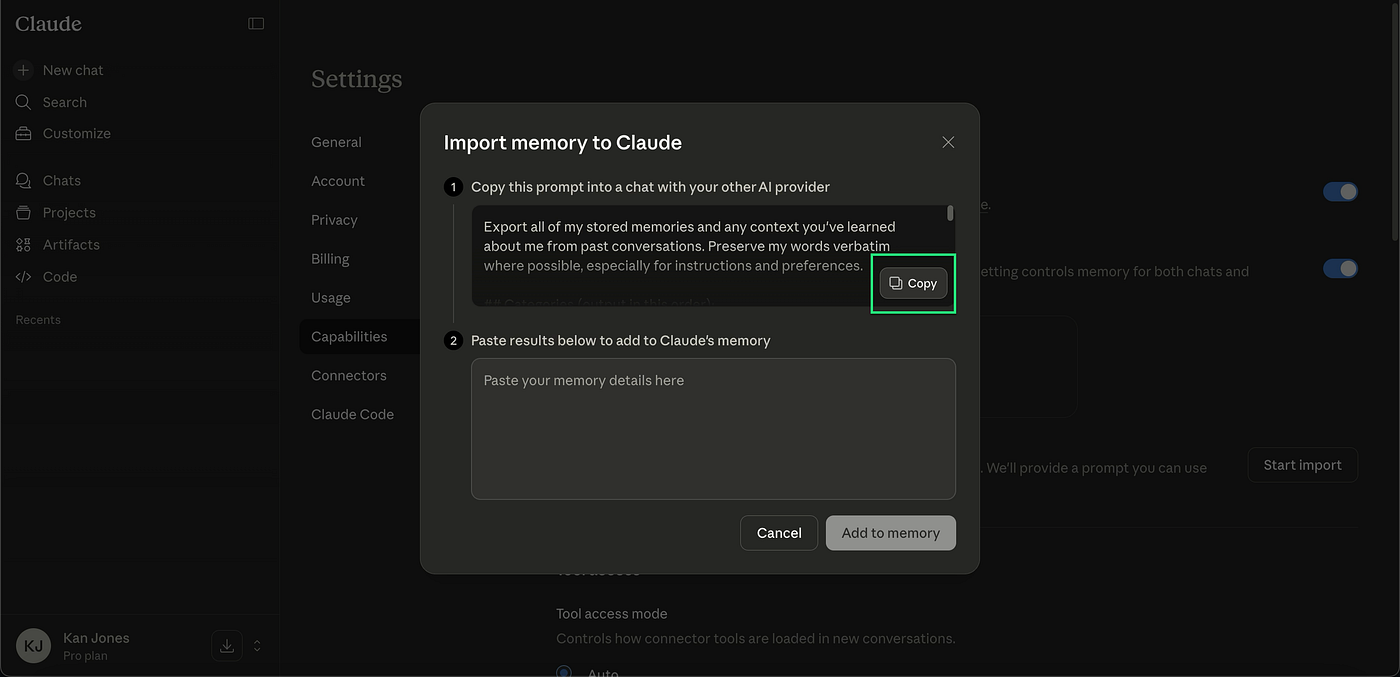Click the Claude logo text

pyautogui.click(x=48, y=24)
